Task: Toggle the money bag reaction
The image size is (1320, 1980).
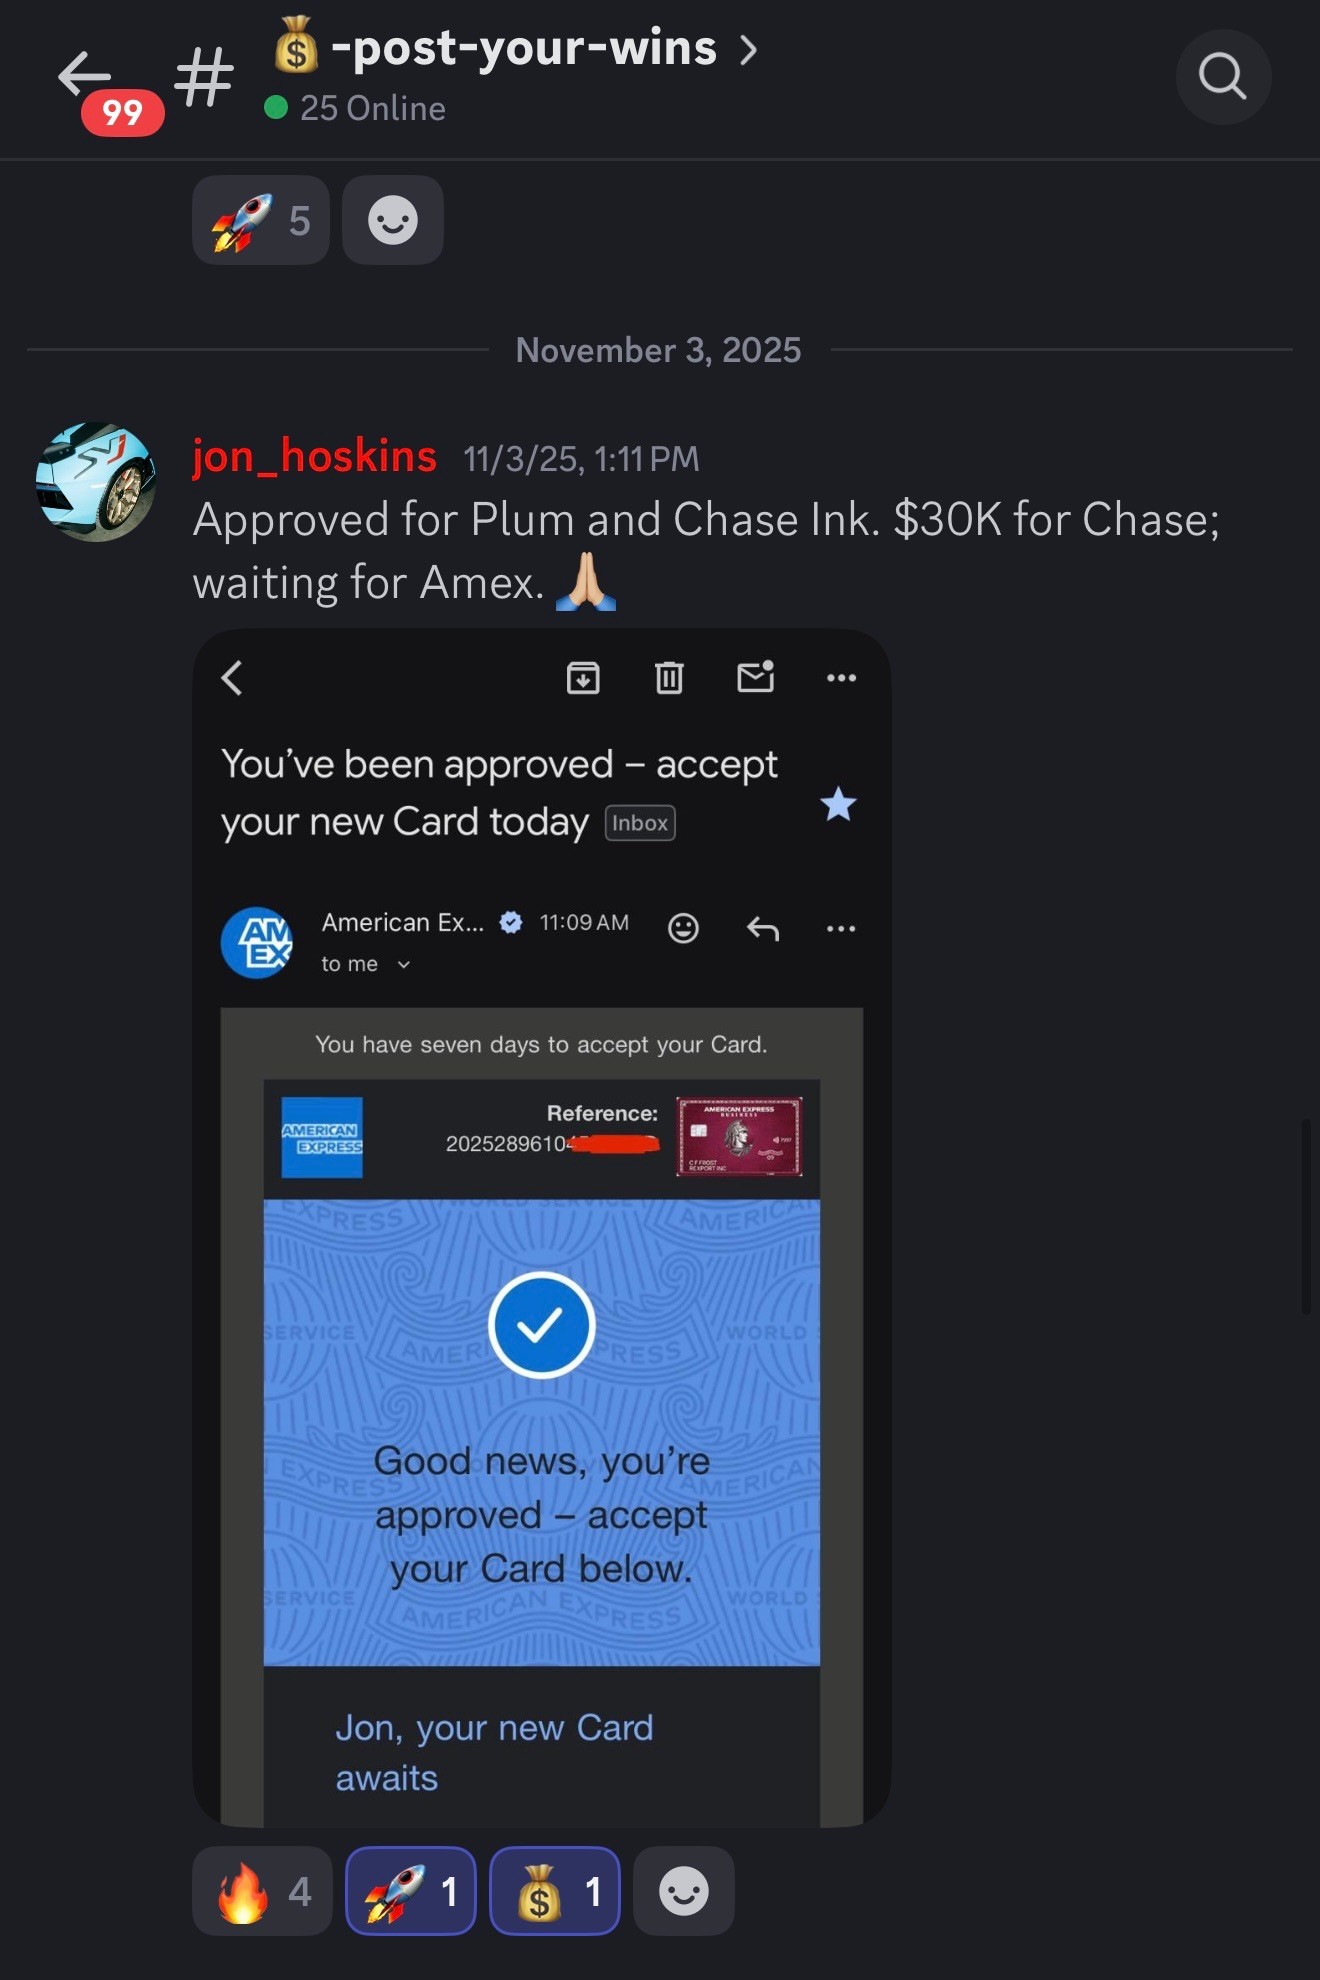Action: click(554, 1891)
